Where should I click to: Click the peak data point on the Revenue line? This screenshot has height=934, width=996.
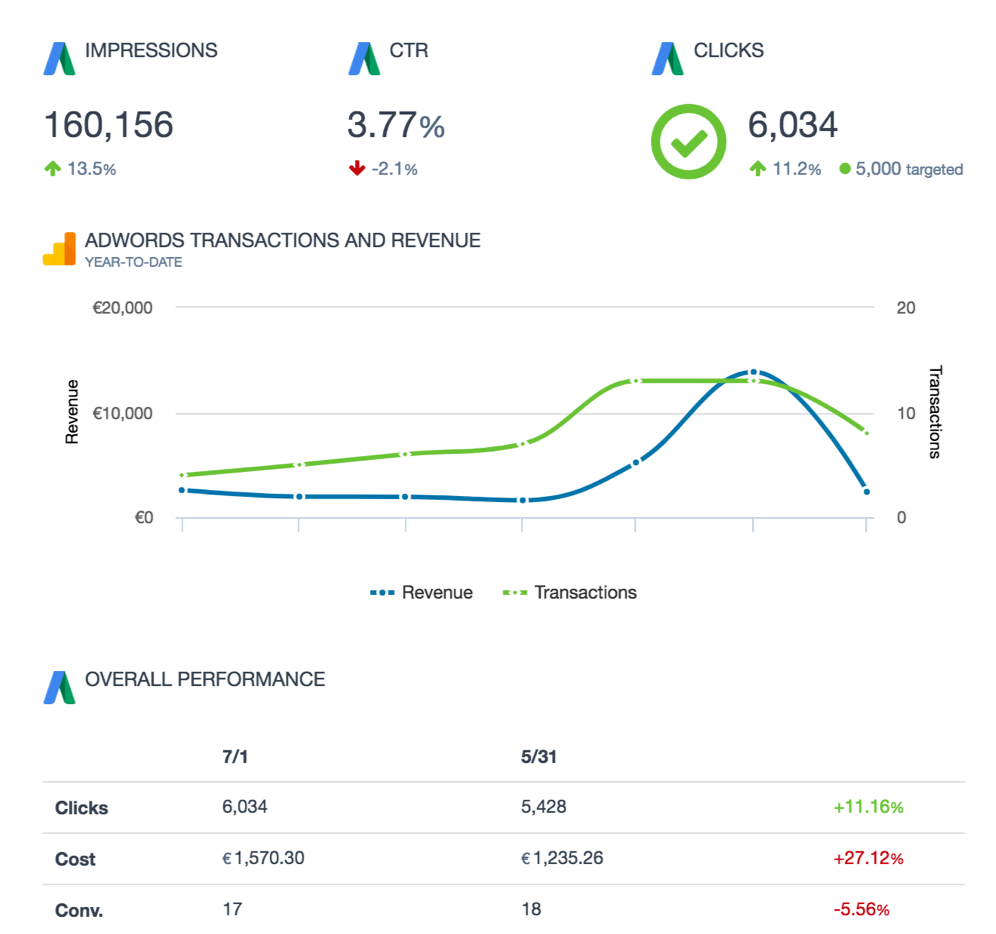[754, 371]
